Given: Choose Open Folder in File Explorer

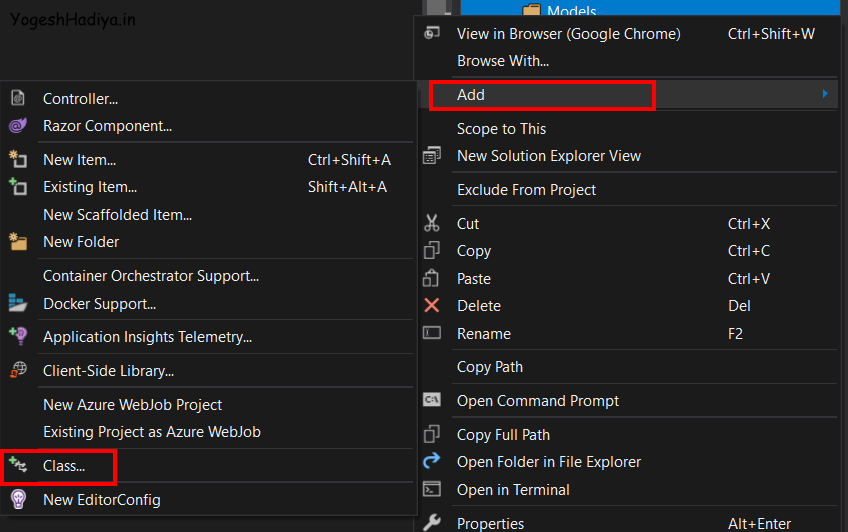Looking at the screenshot, I should [x=549, y=462].
